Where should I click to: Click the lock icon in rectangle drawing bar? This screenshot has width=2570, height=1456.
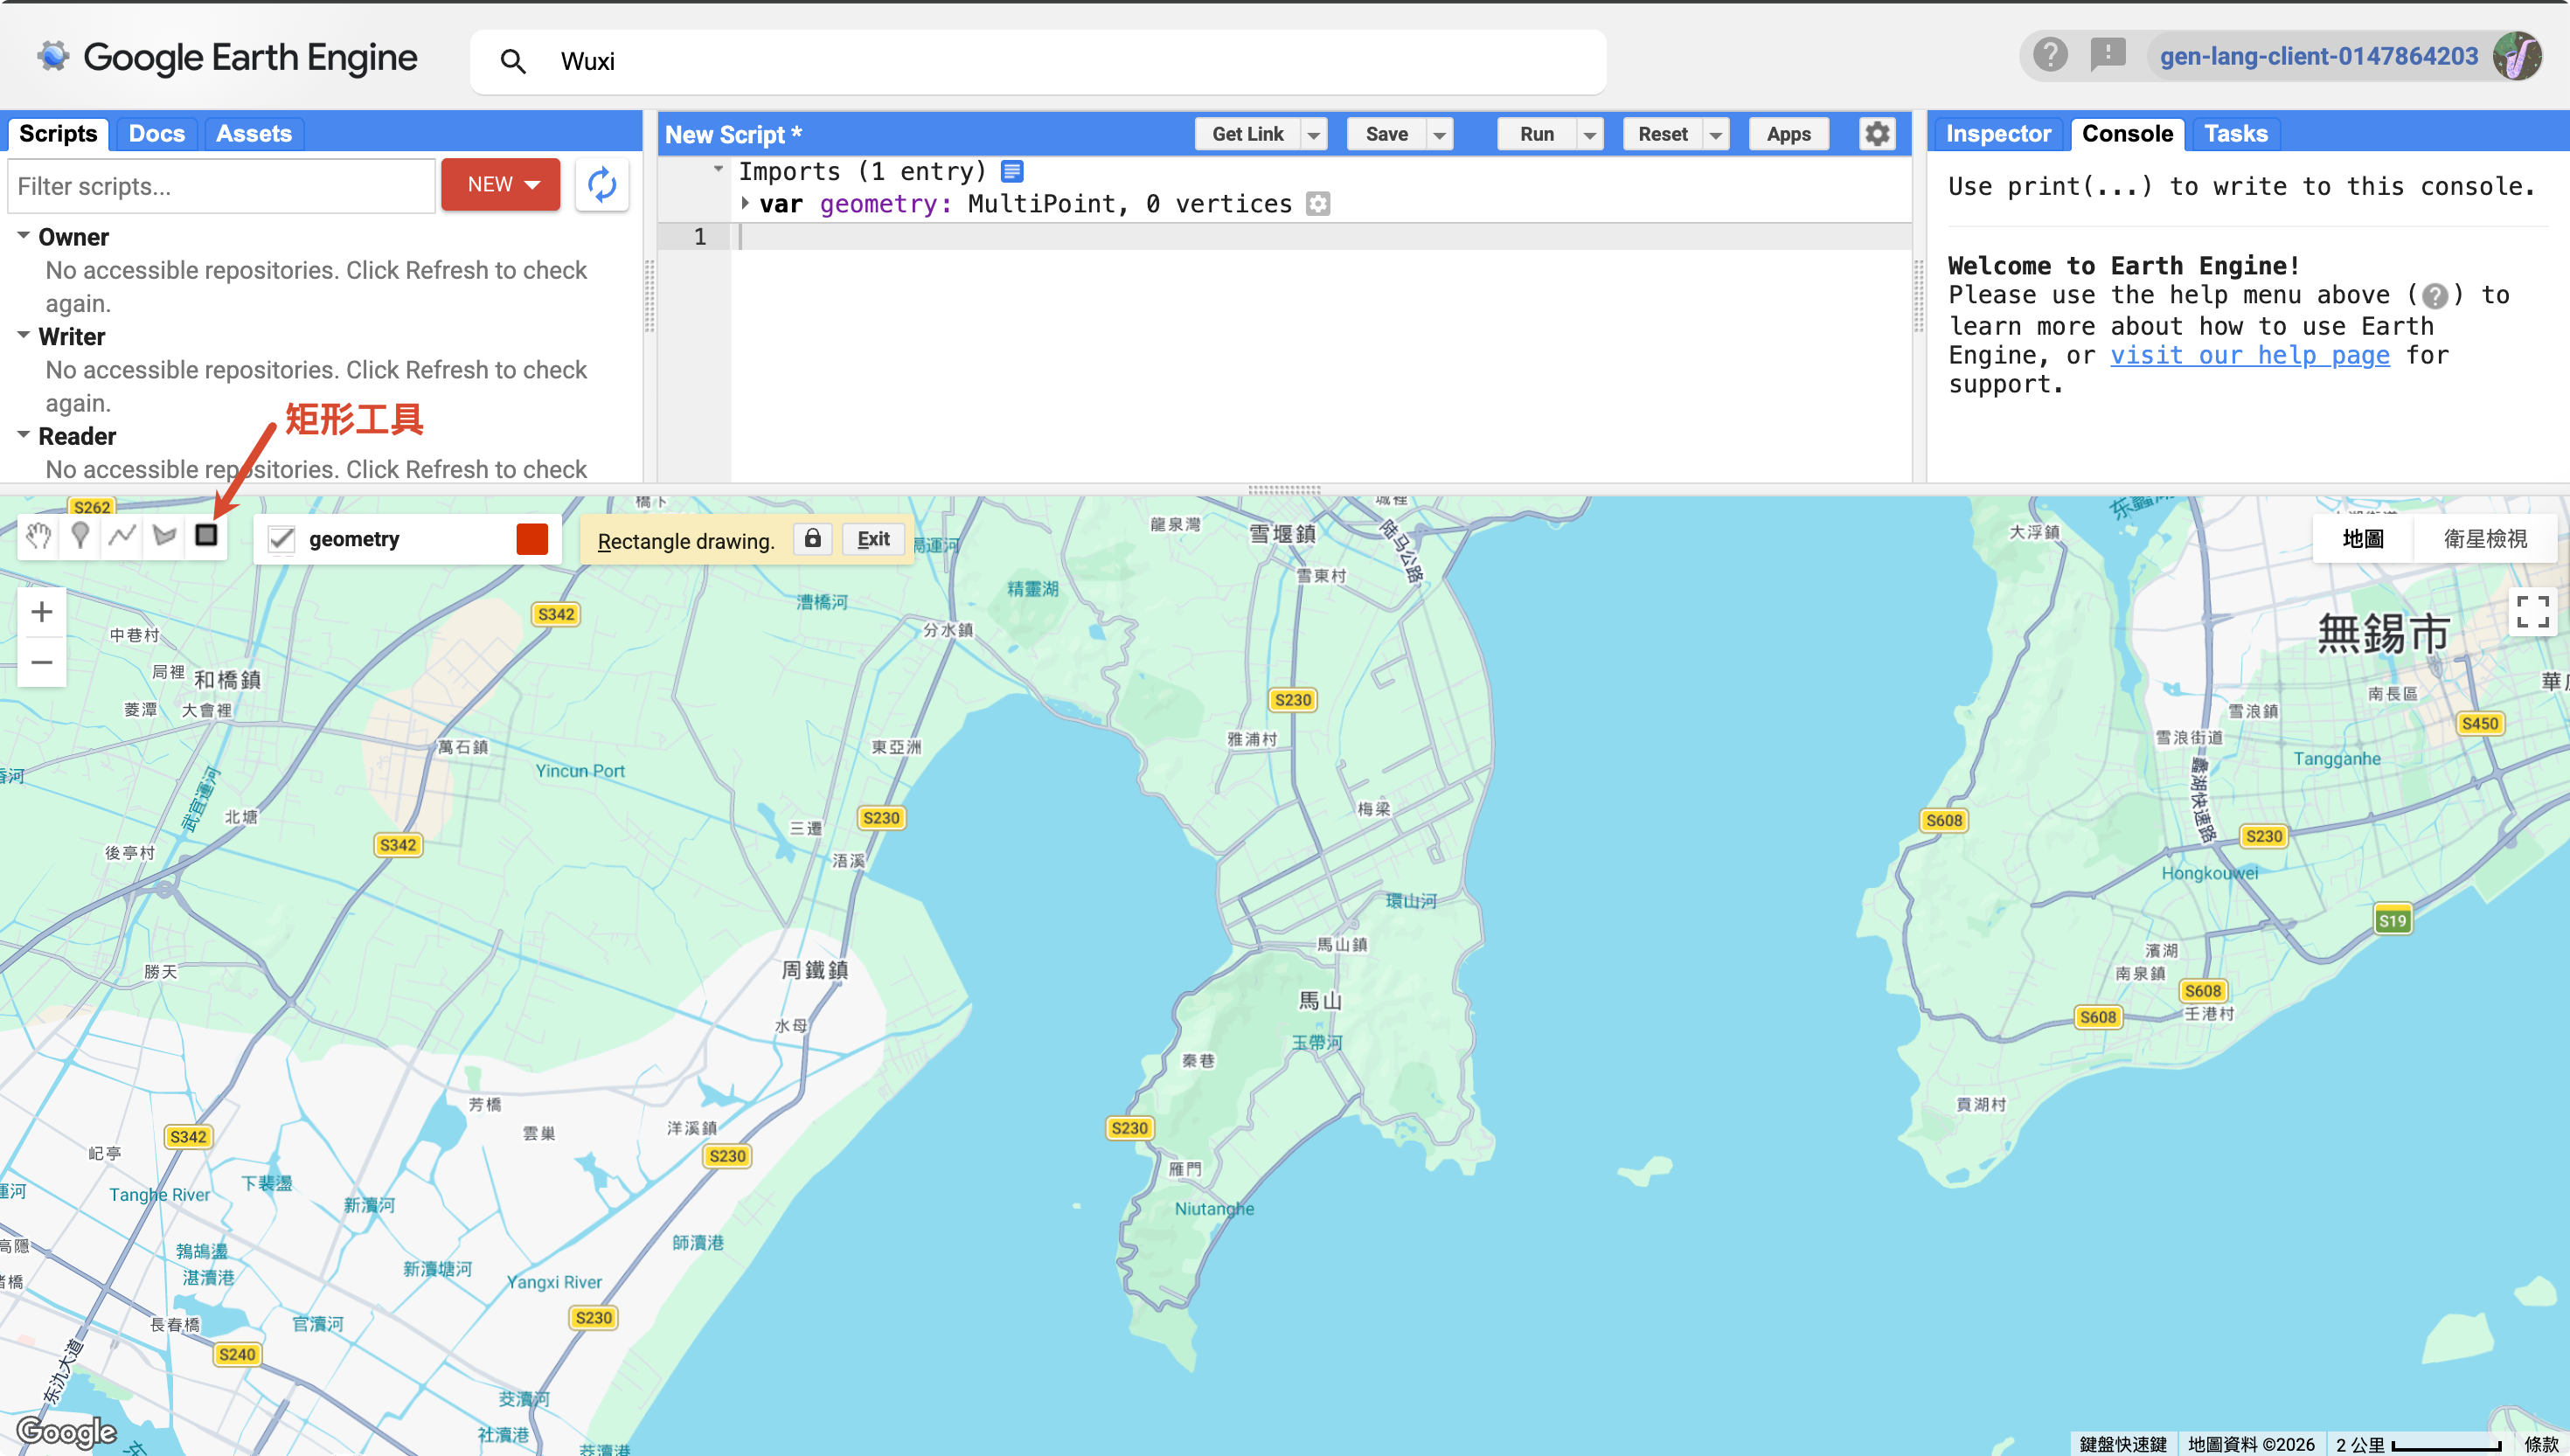pos(813,539)
